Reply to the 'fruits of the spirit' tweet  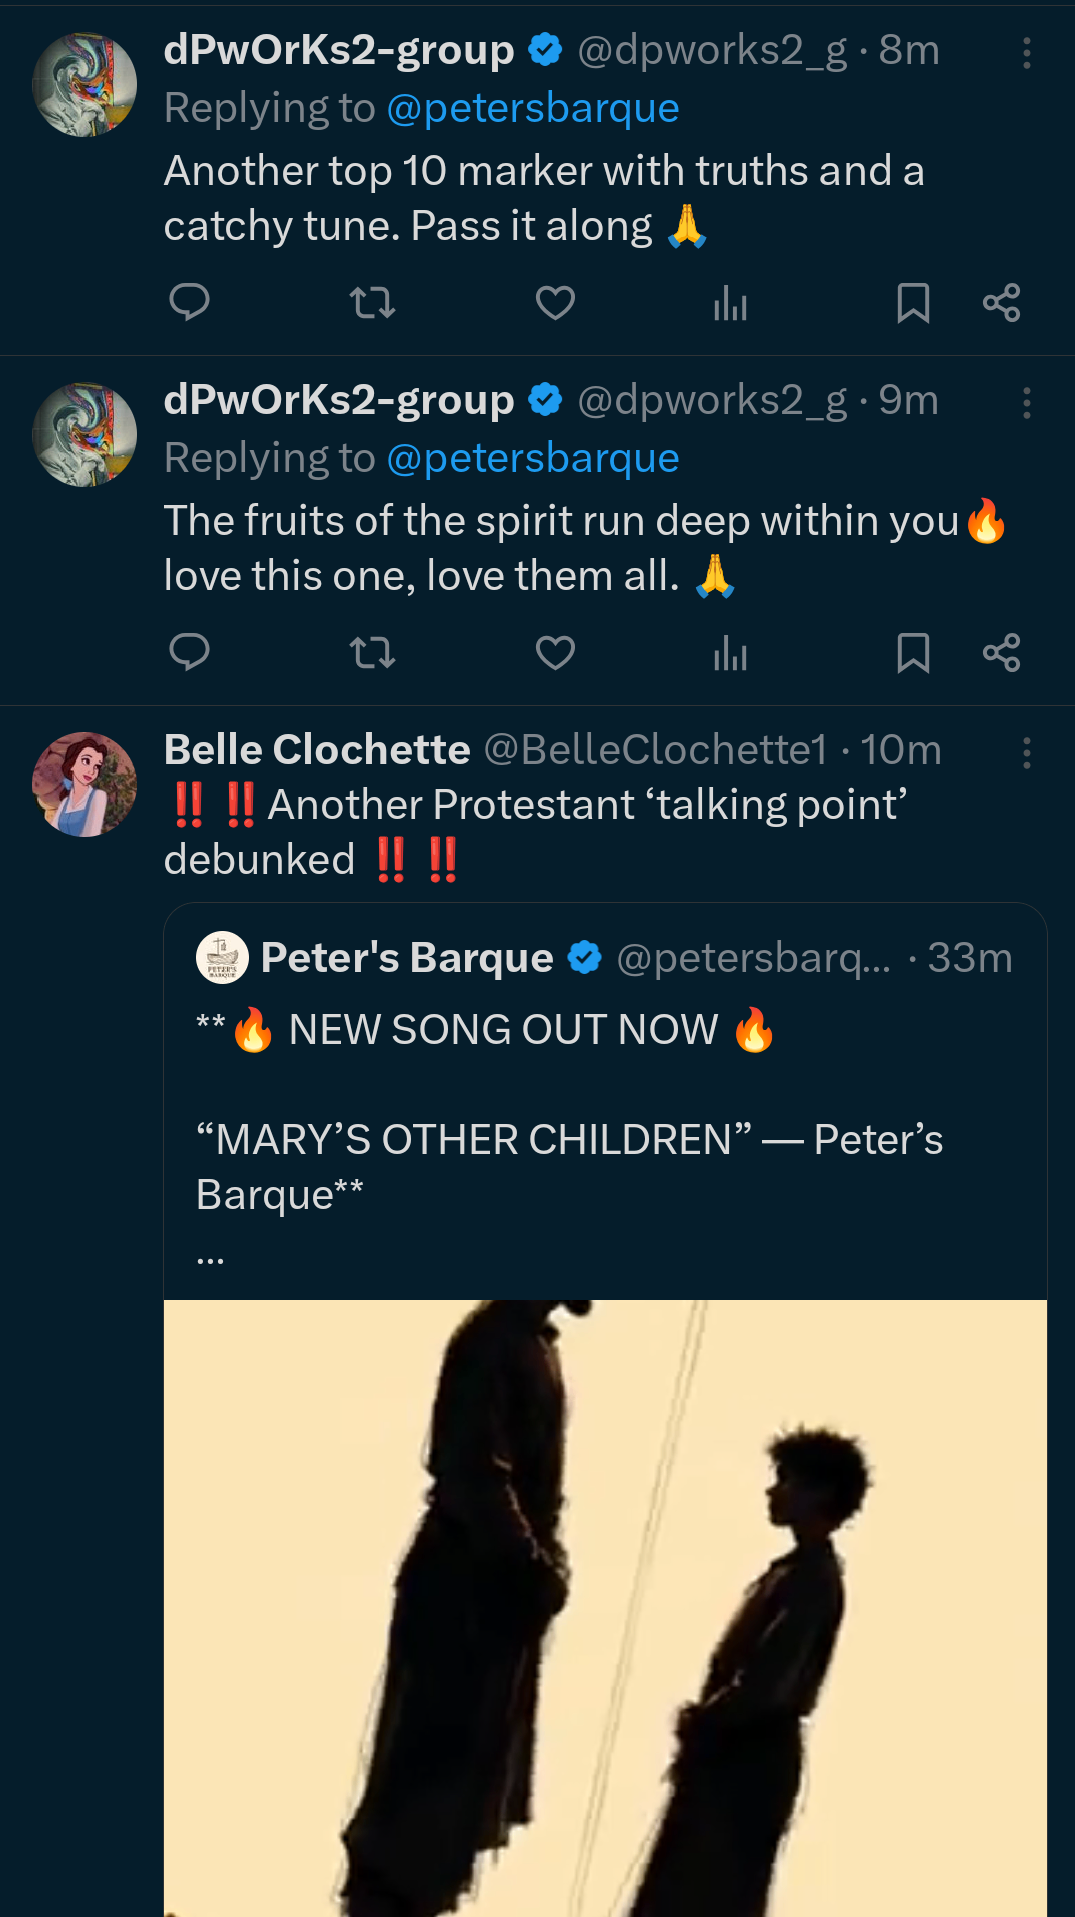pos(189,652)
